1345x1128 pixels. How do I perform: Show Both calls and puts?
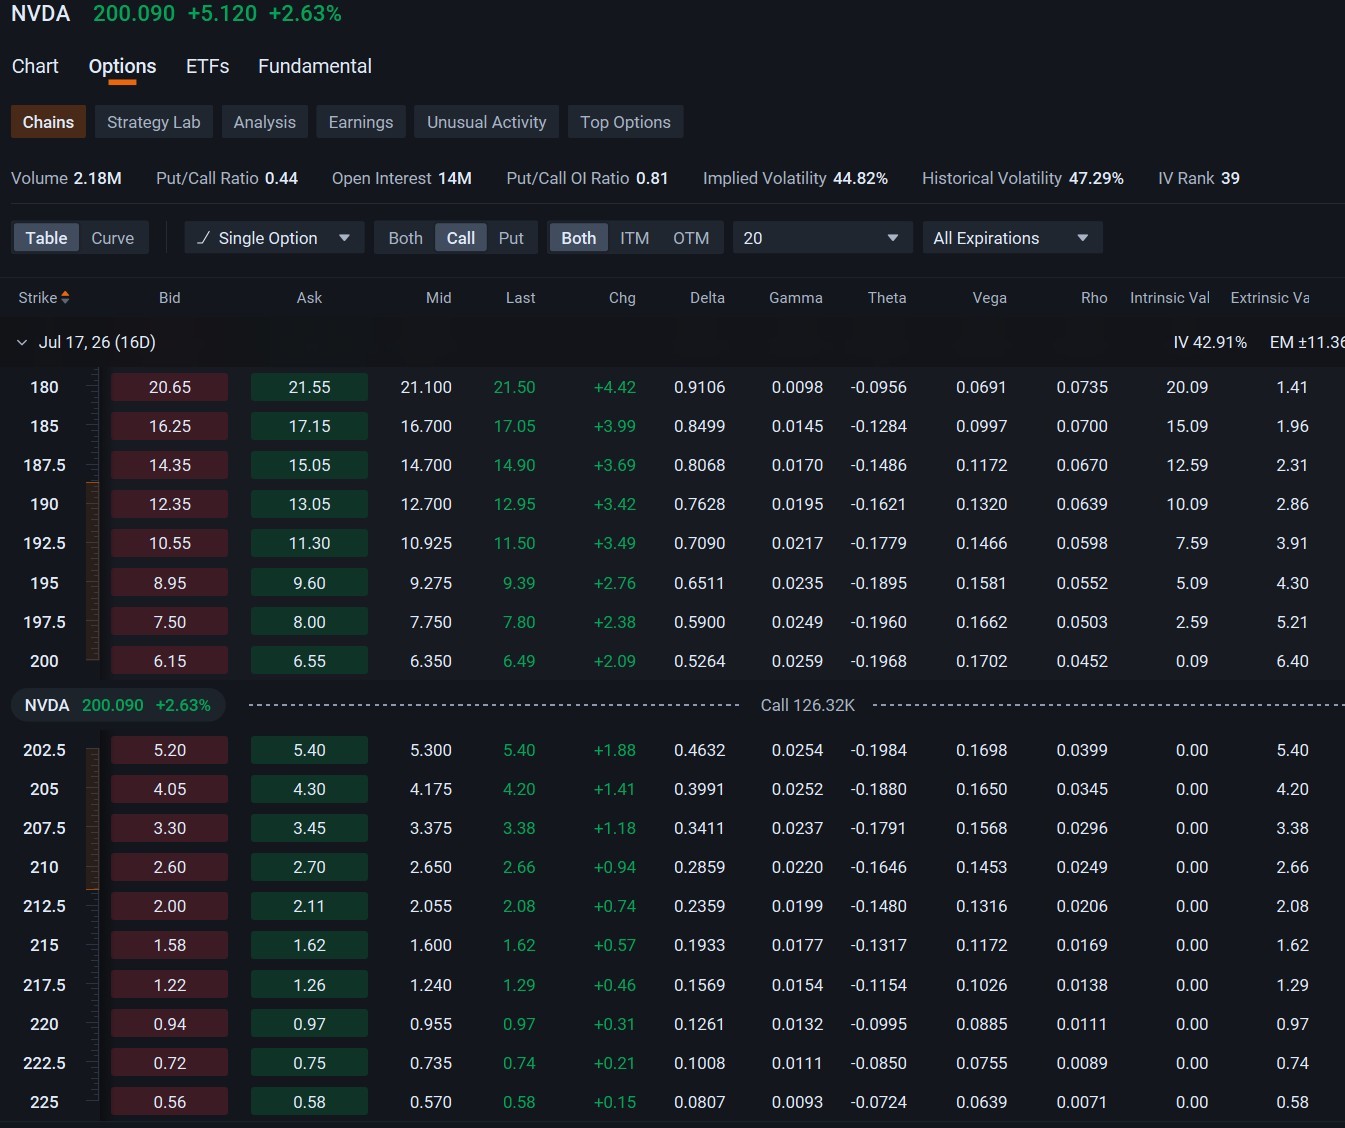(405, 238)
